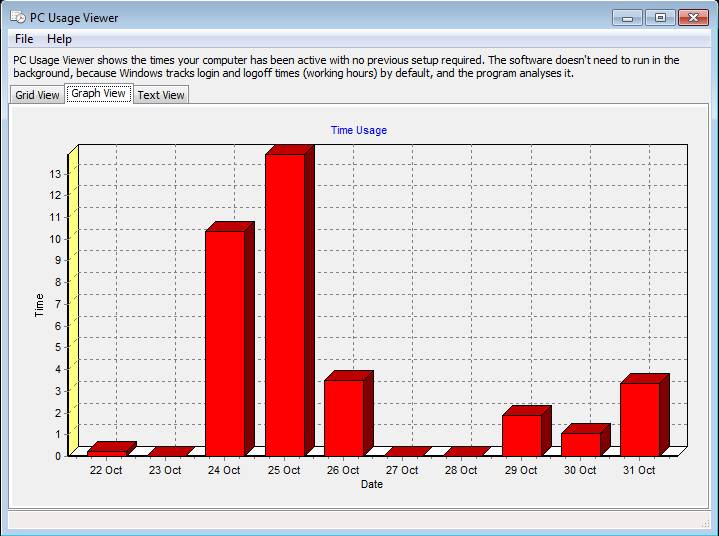
Task: Select the Graph View tab
Action: pyautogui.click(x=99, y=94)
